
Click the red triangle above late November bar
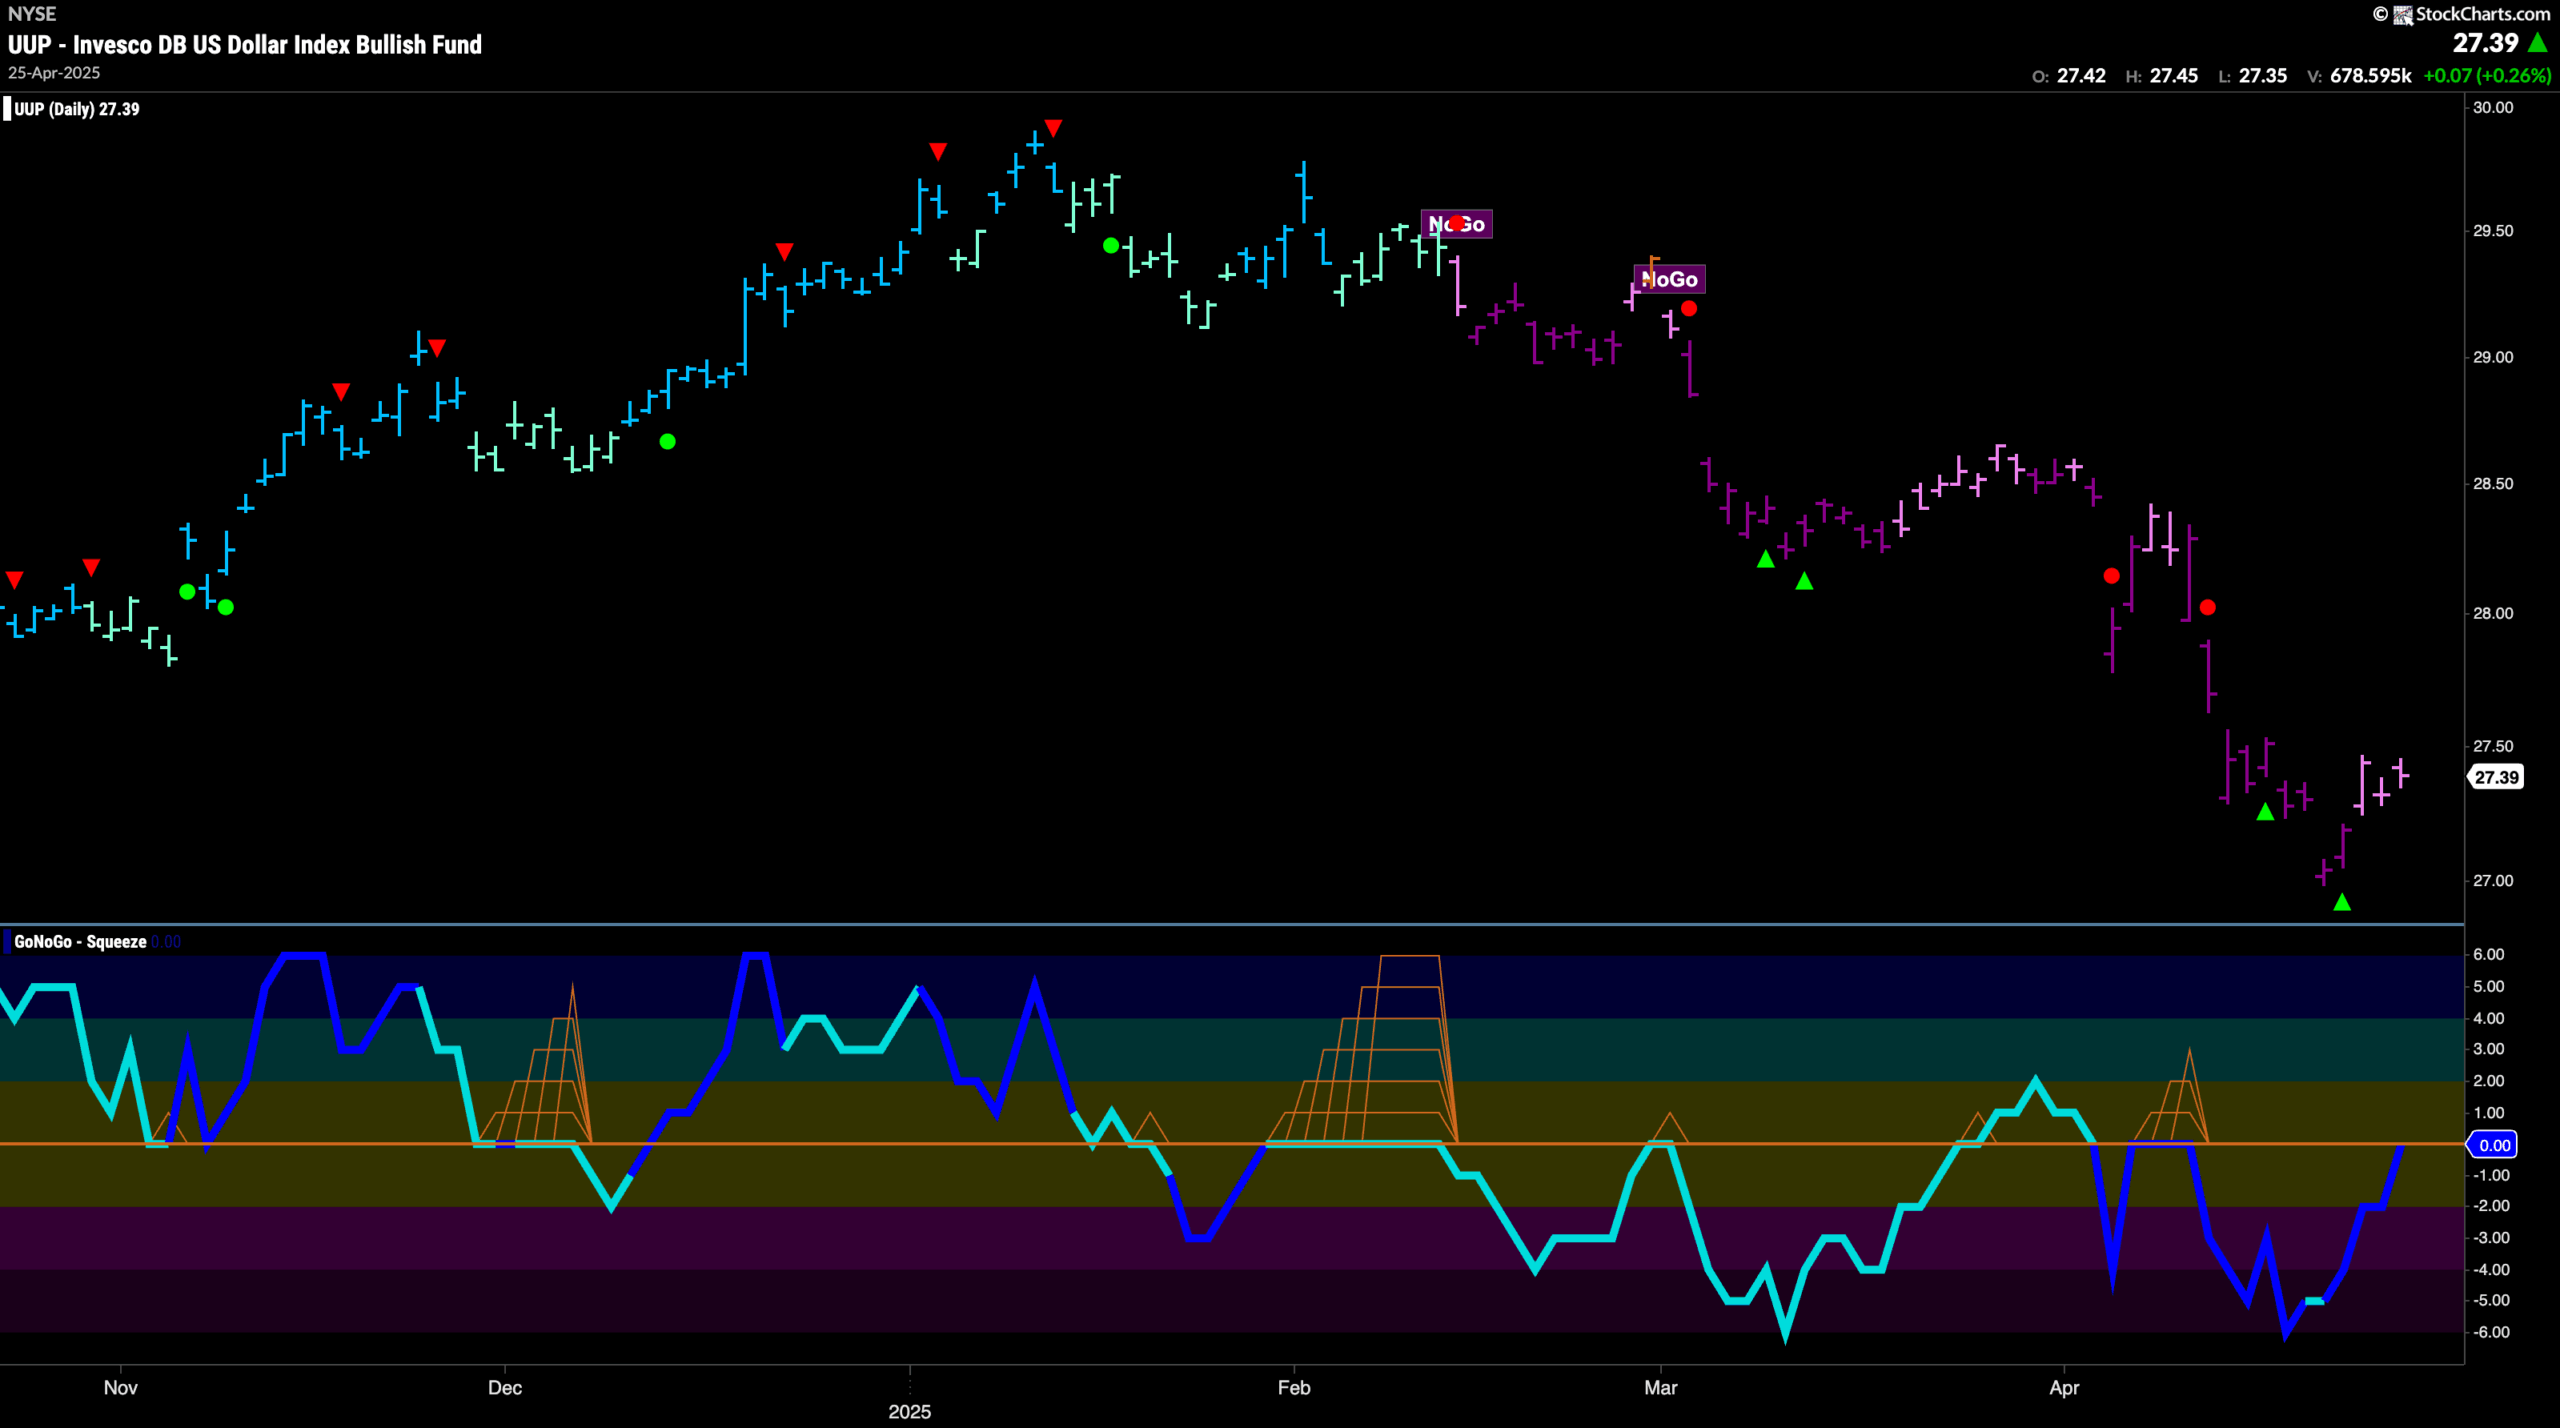[437, 347]
